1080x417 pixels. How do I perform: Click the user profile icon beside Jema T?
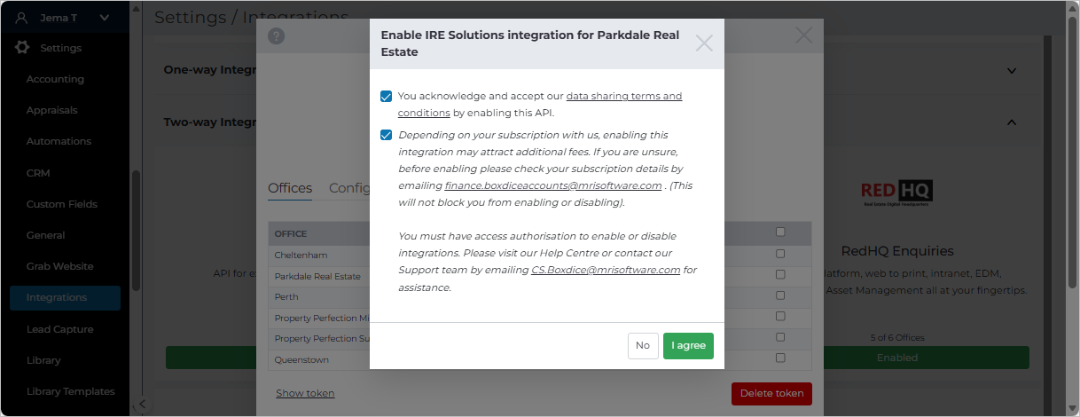point(21,18)
